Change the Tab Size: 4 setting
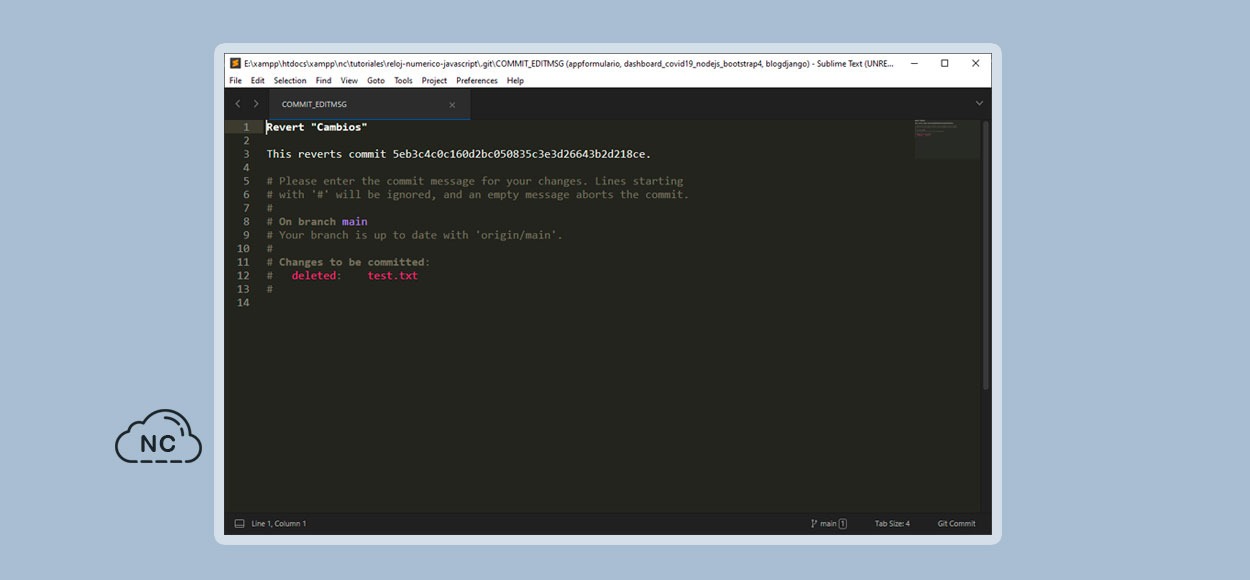Viewport: 1250px width, 580px height. (892, 524)
